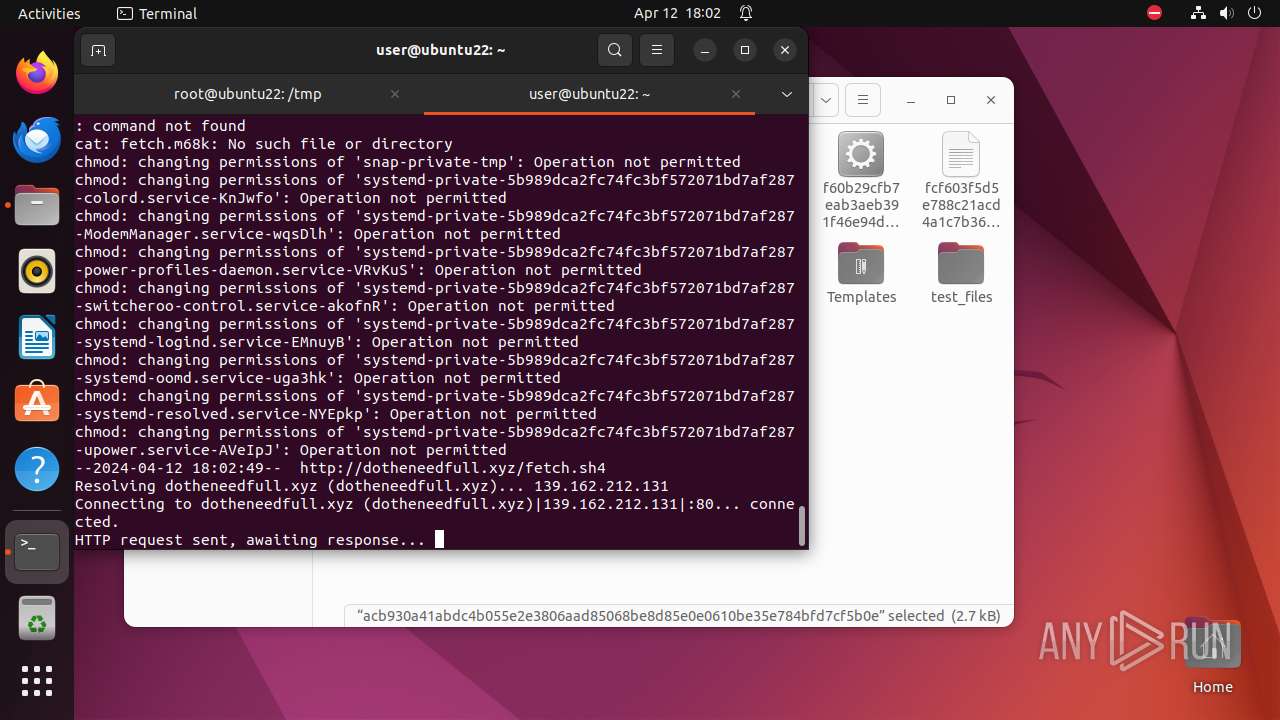1280x720 pixels.
Task: Click the terminal scrollbar
Action: [802, 526]
